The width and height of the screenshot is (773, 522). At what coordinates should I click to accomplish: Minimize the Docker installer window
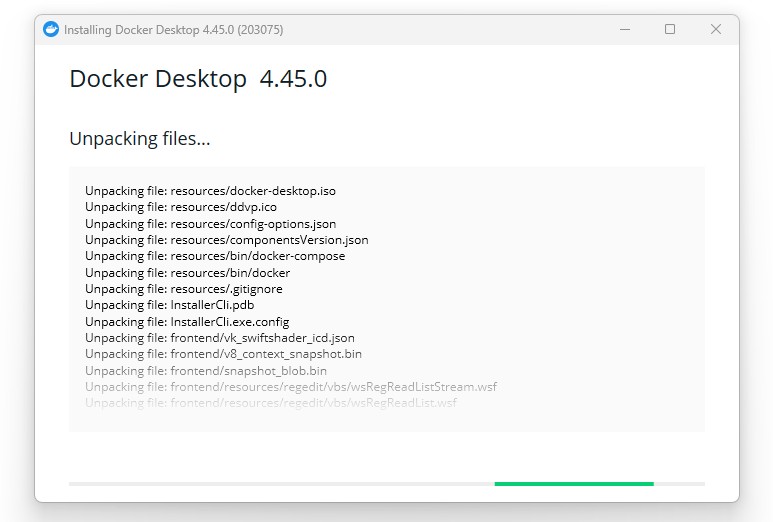[x=624, y=30]
